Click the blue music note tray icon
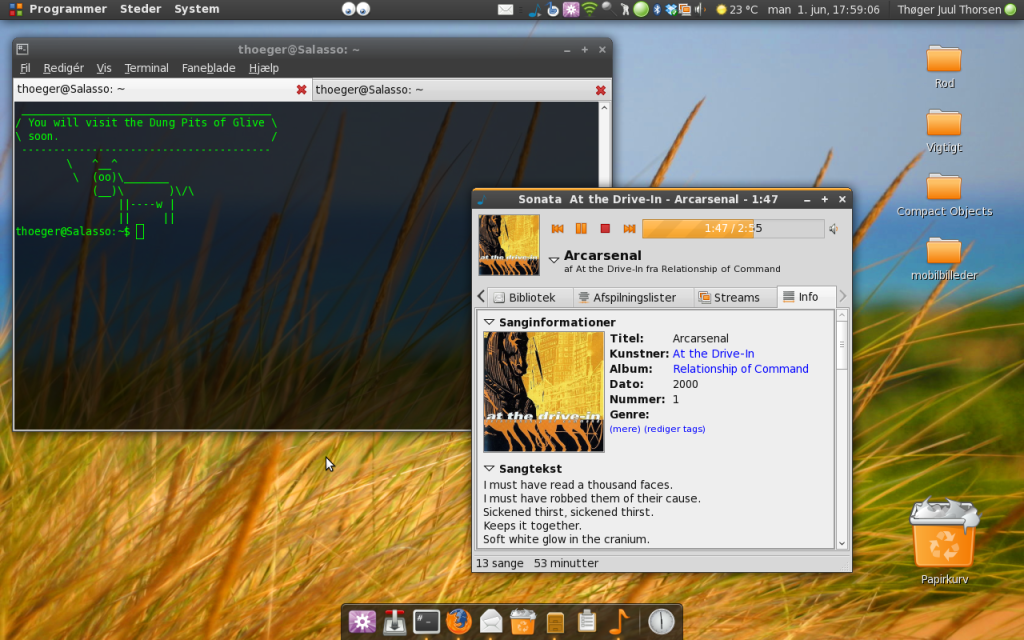This screenshot has height=640, width=1024. tap(535, 10)
